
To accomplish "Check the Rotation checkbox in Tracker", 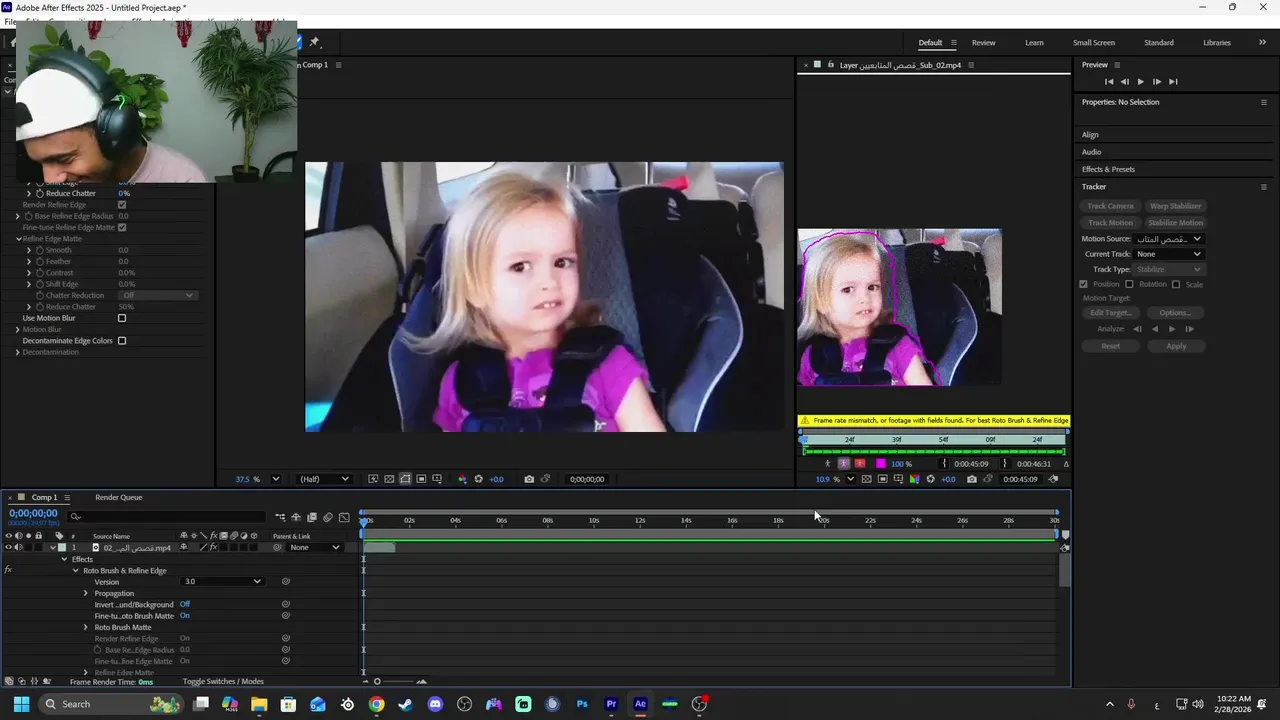I will (1129, 284).
